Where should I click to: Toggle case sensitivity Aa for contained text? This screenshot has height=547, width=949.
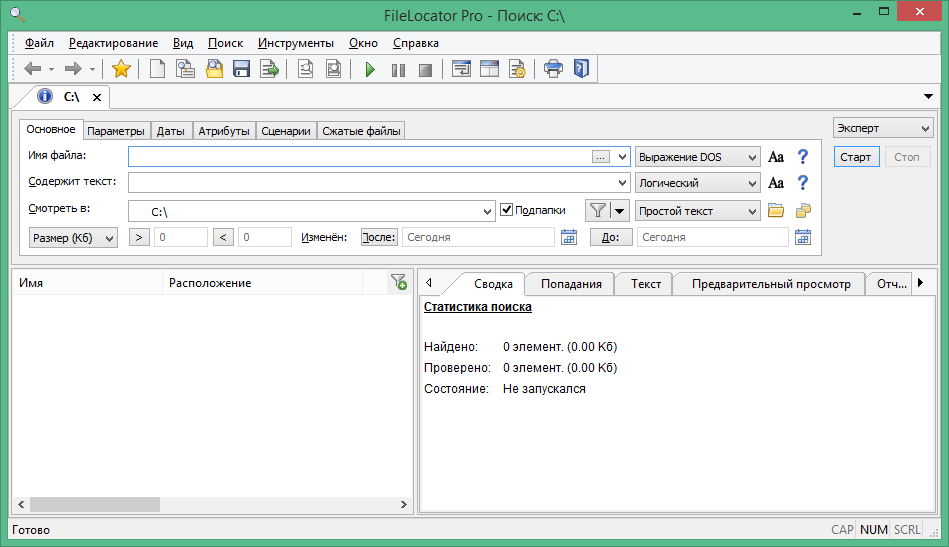(x=776, y=183)
